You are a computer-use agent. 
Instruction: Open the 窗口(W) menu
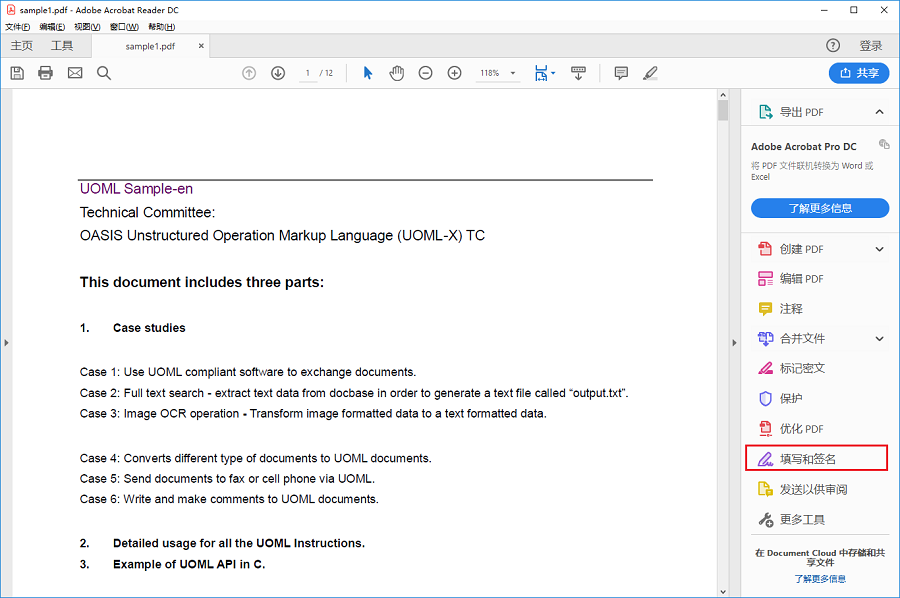(x=124, y=27)
